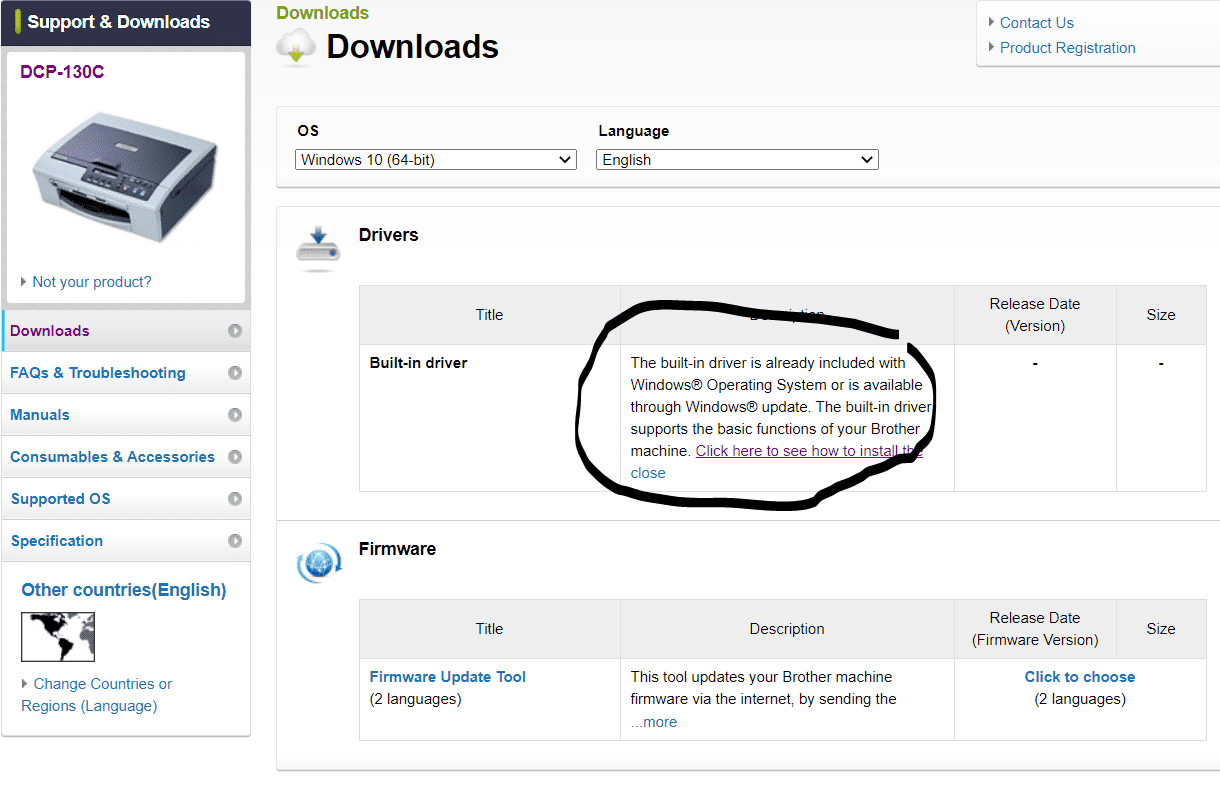Open Manuals in the sidebar menu
Image resolution: width=1220 pixels, height=790 pixels.
pos(126,415)
